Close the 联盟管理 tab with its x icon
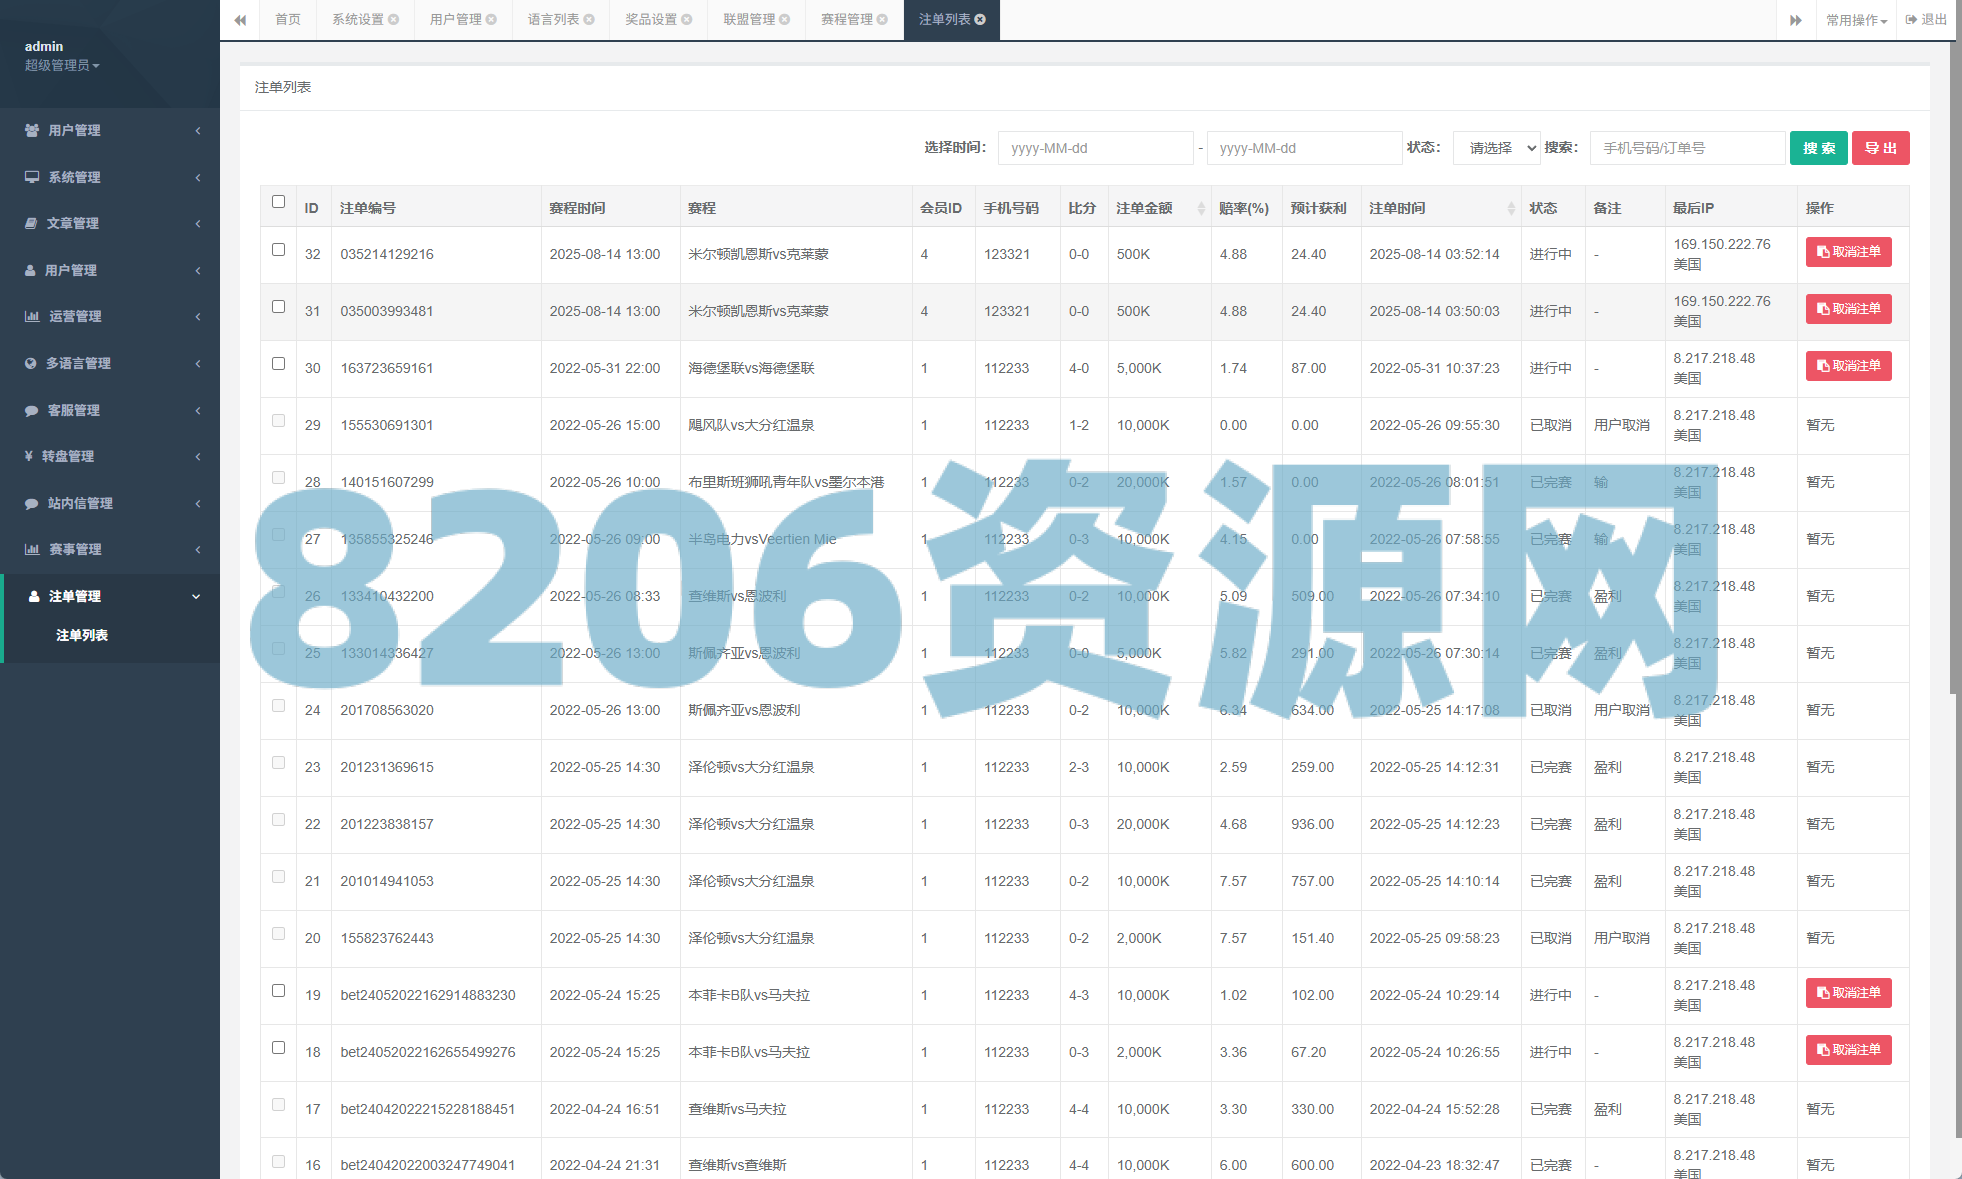Image resolution: width=1962 pixels, height=1179 pixels. pos(785,20)
